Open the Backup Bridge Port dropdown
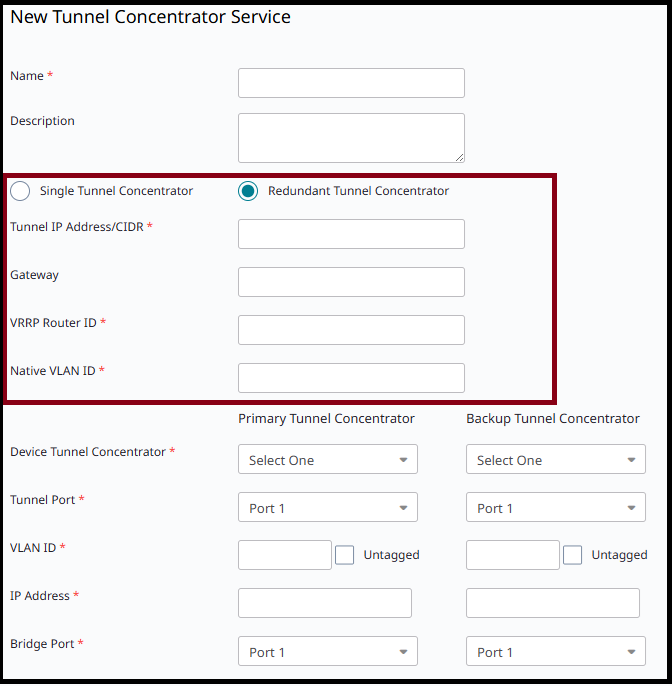672x686 pixels. click(555, 652)
